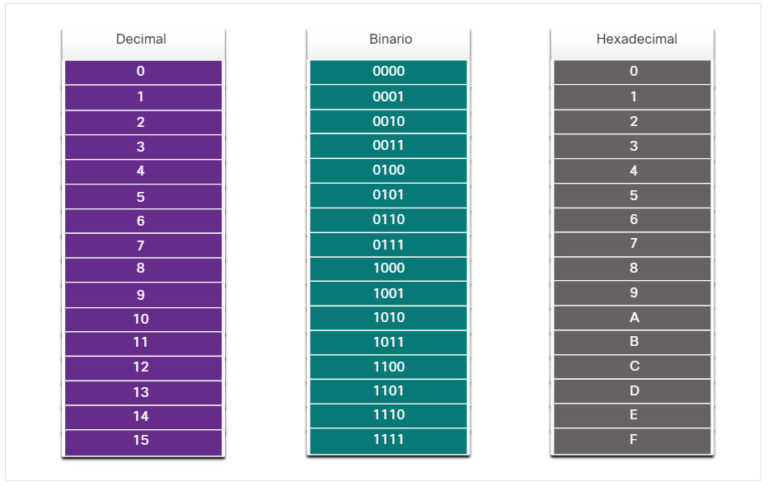This screenshot has height=486, width=768.
Task: Select the hexadecimal cell A
Action: coord(632,318)
